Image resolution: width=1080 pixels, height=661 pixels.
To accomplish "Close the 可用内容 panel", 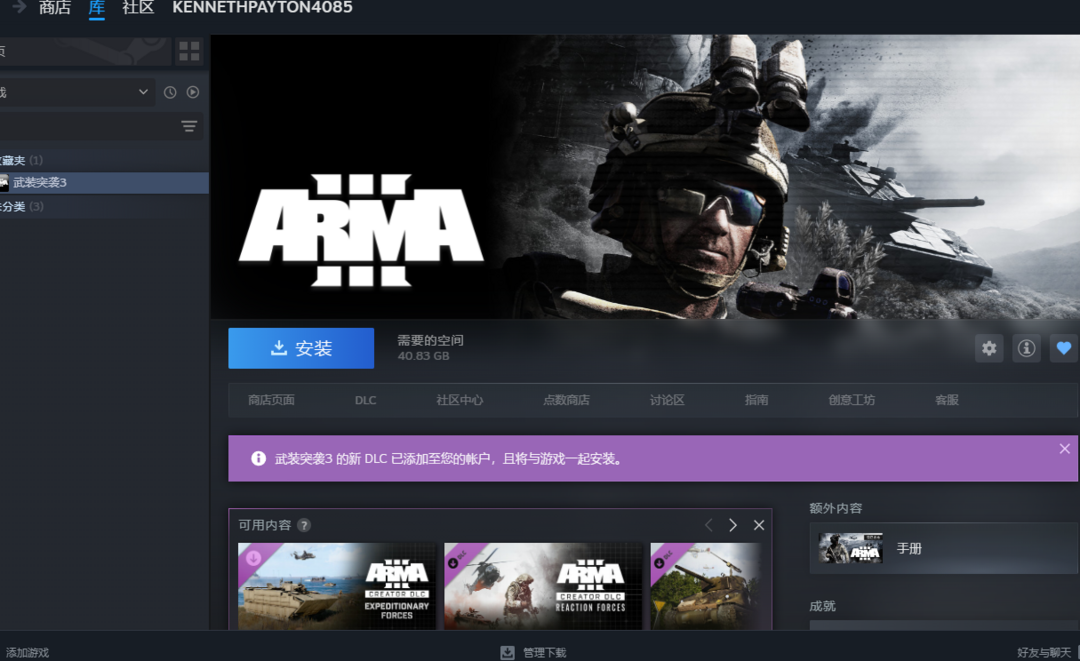I will [x=759, y=525].
